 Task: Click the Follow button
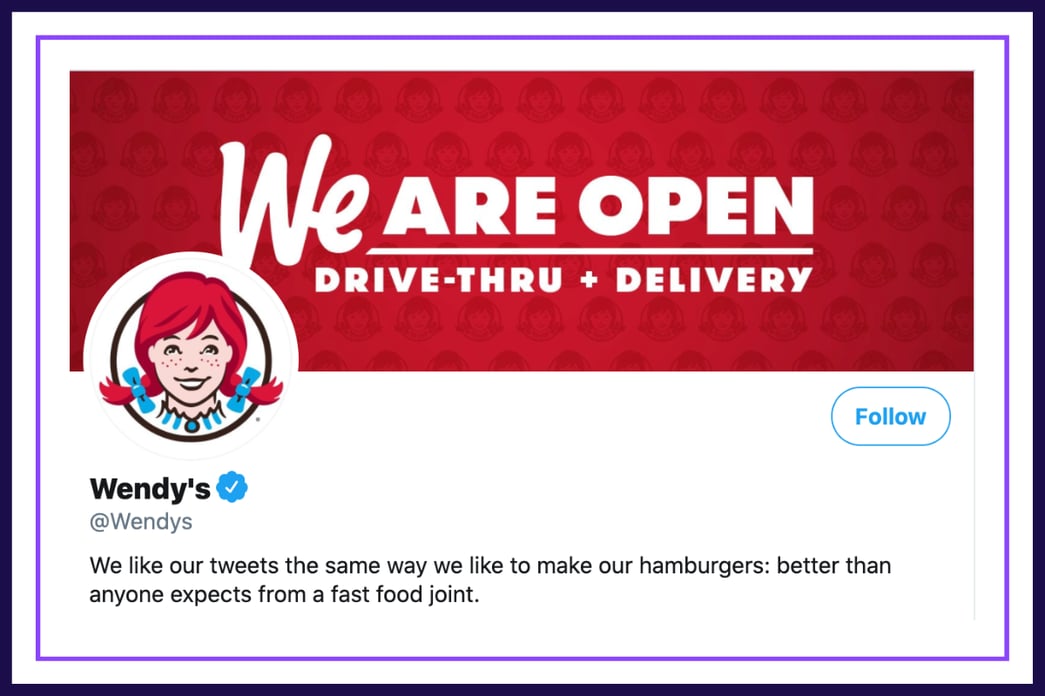click(890, 416)
